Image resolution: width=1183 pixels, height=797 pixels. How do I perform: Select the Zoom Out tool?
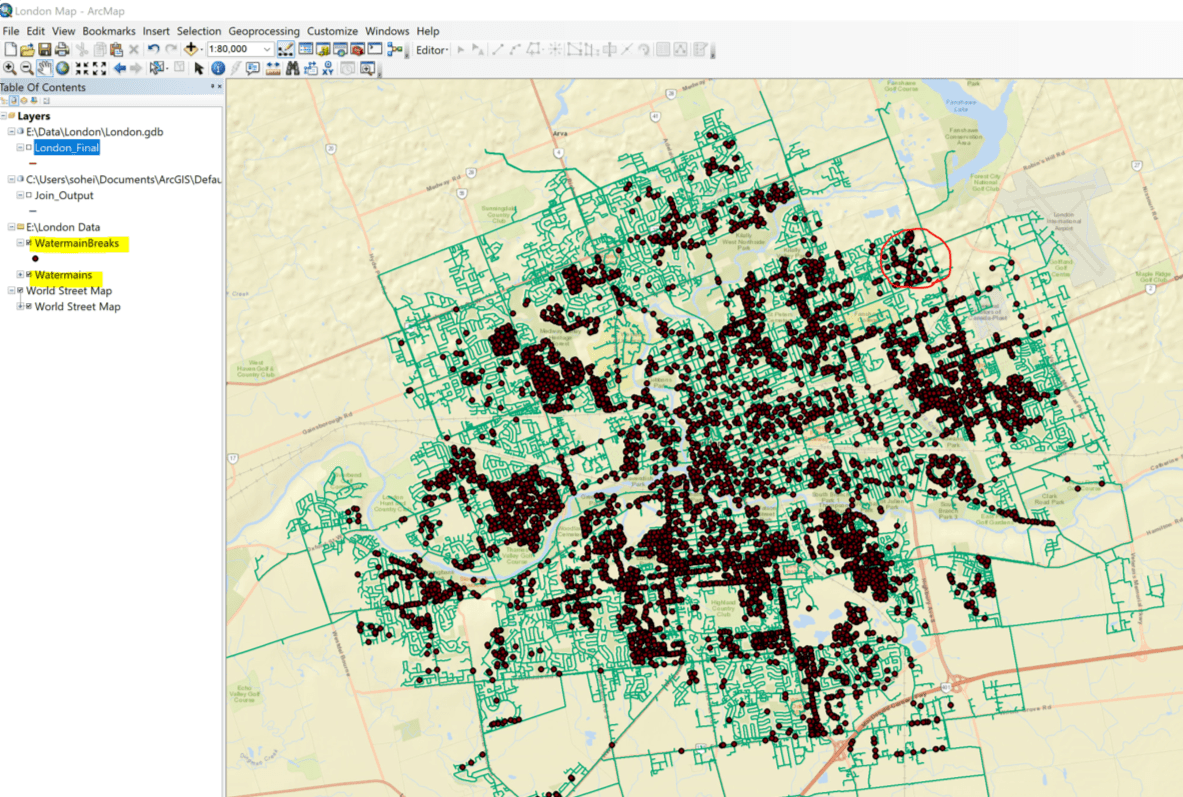(x=27, y=69)
